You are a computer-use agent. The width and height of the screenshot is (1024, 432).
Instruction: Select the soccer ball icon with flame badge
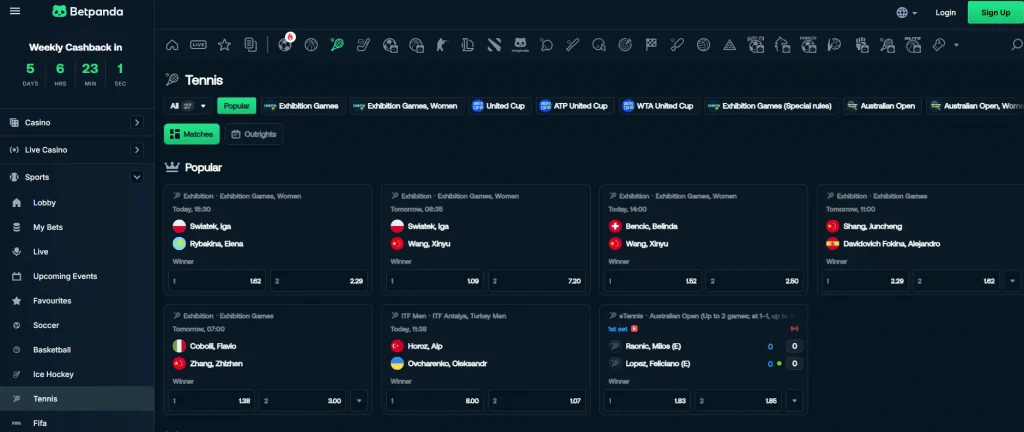285,45
